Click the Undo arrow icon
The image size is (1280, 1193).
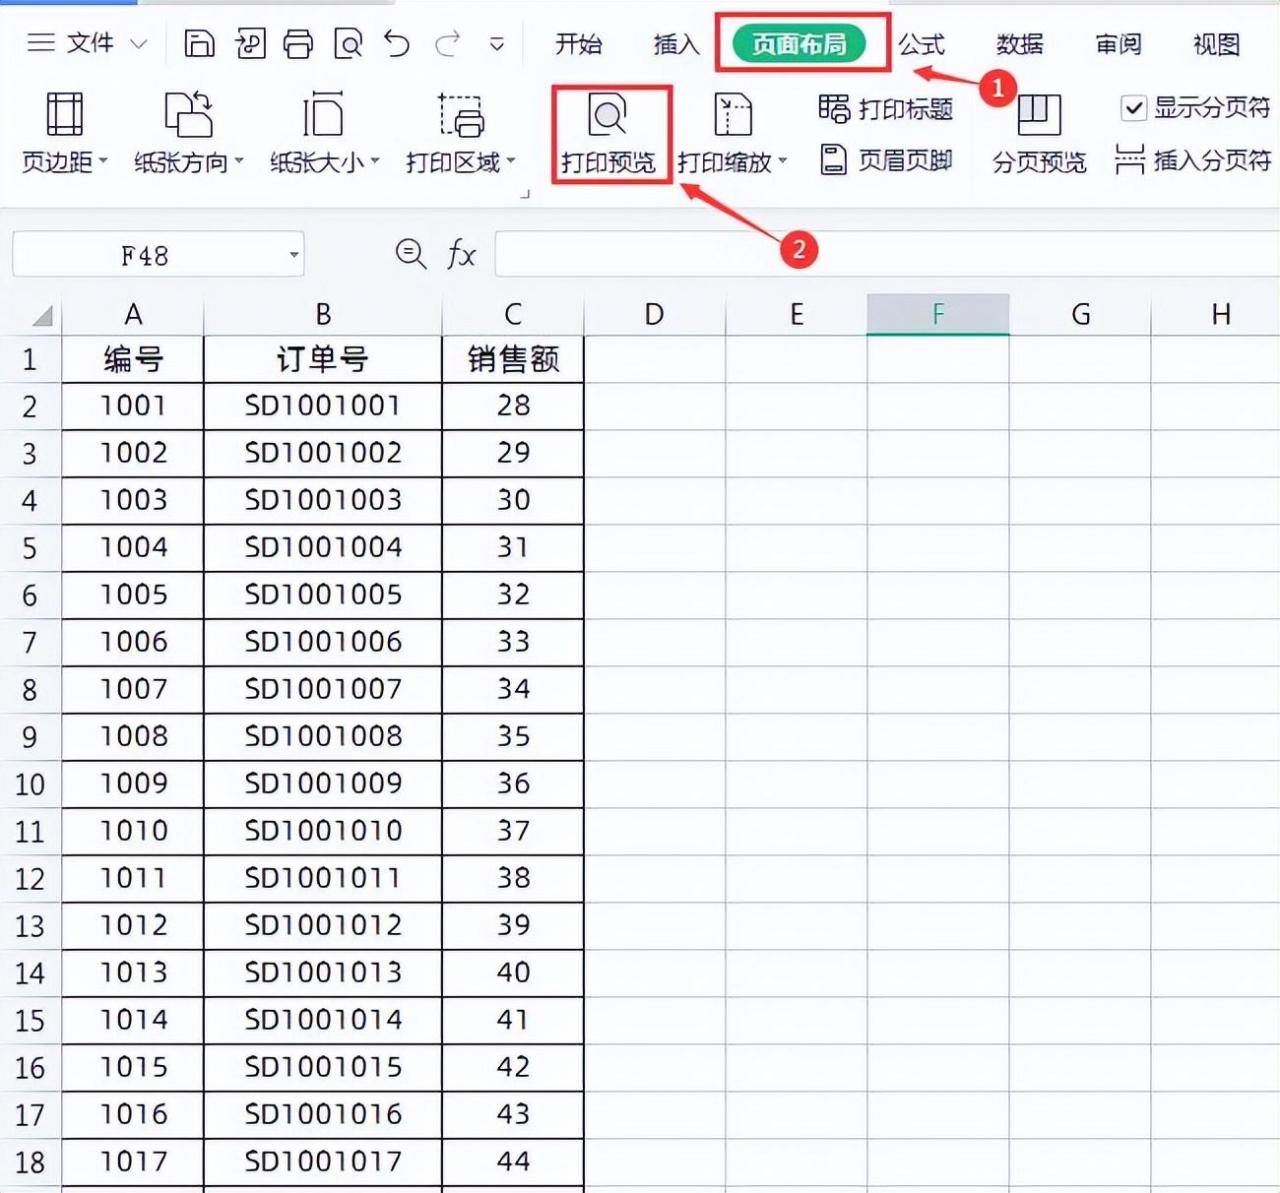click(x=397, y=43)
